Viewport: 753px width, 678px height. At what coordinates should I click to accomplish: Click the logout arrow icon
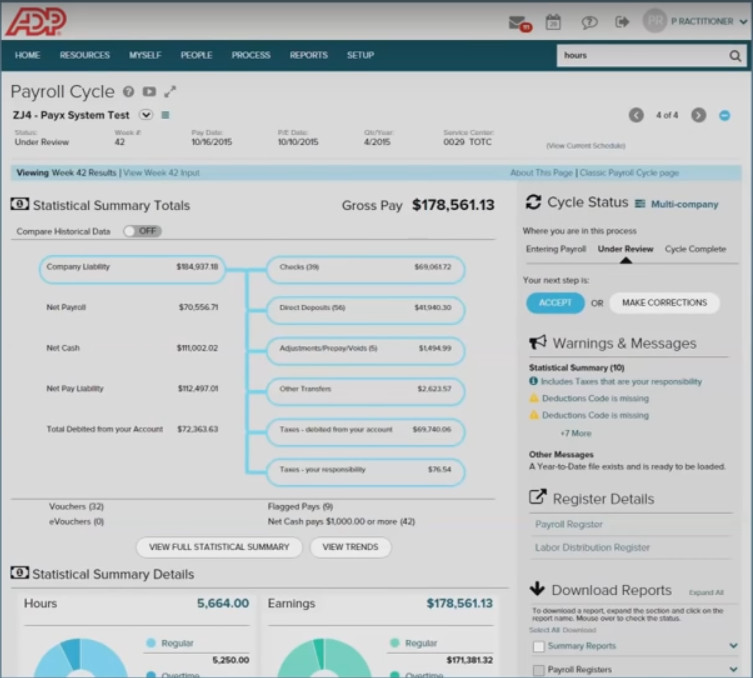pyautogui.click(x=622, y=22)
